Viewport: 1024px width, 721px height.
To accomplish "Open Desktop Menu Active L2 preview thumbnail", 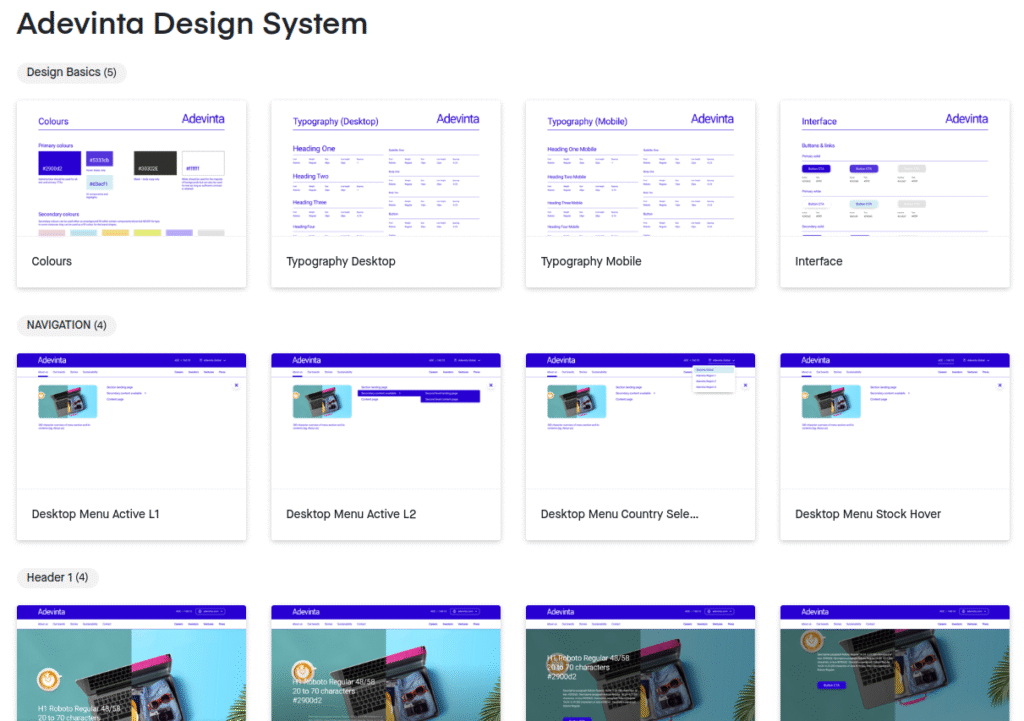I will (385, 420).
